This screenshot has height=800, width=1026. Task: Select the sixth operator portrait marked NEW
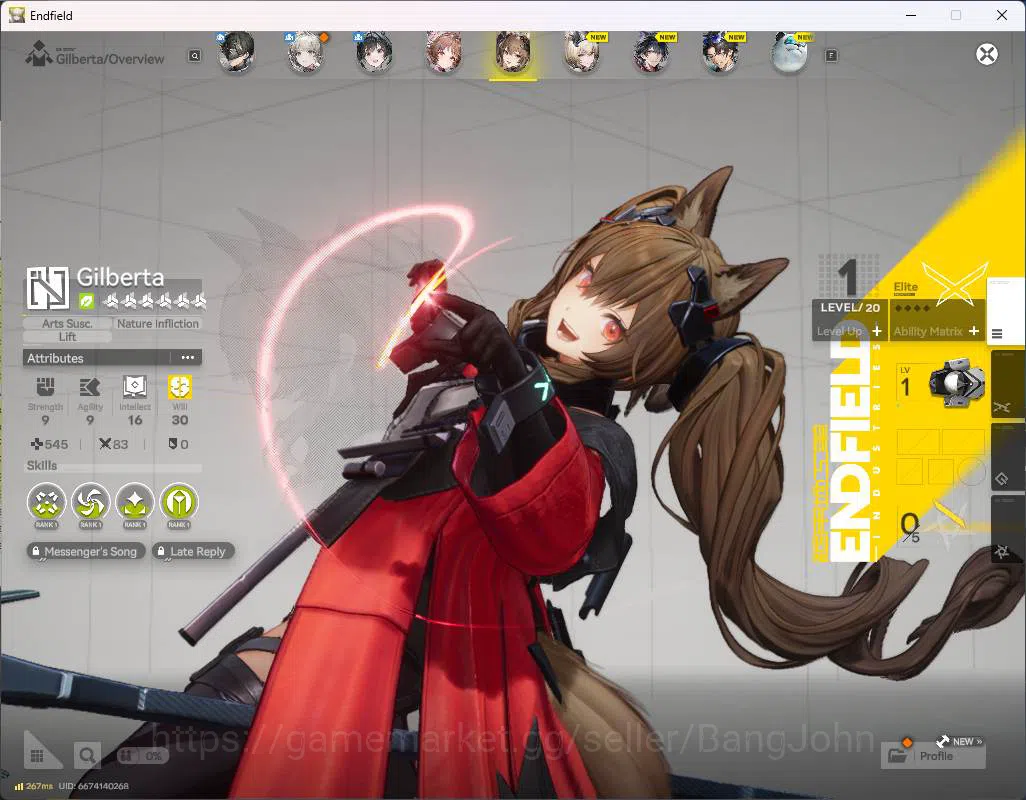tap(582, 52)
